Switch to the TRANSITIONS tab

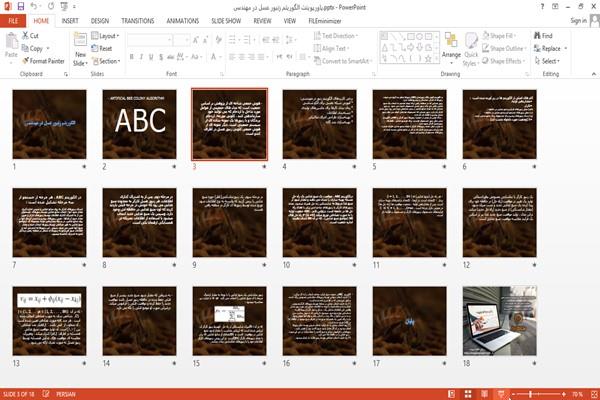click(x=138, y=21)
